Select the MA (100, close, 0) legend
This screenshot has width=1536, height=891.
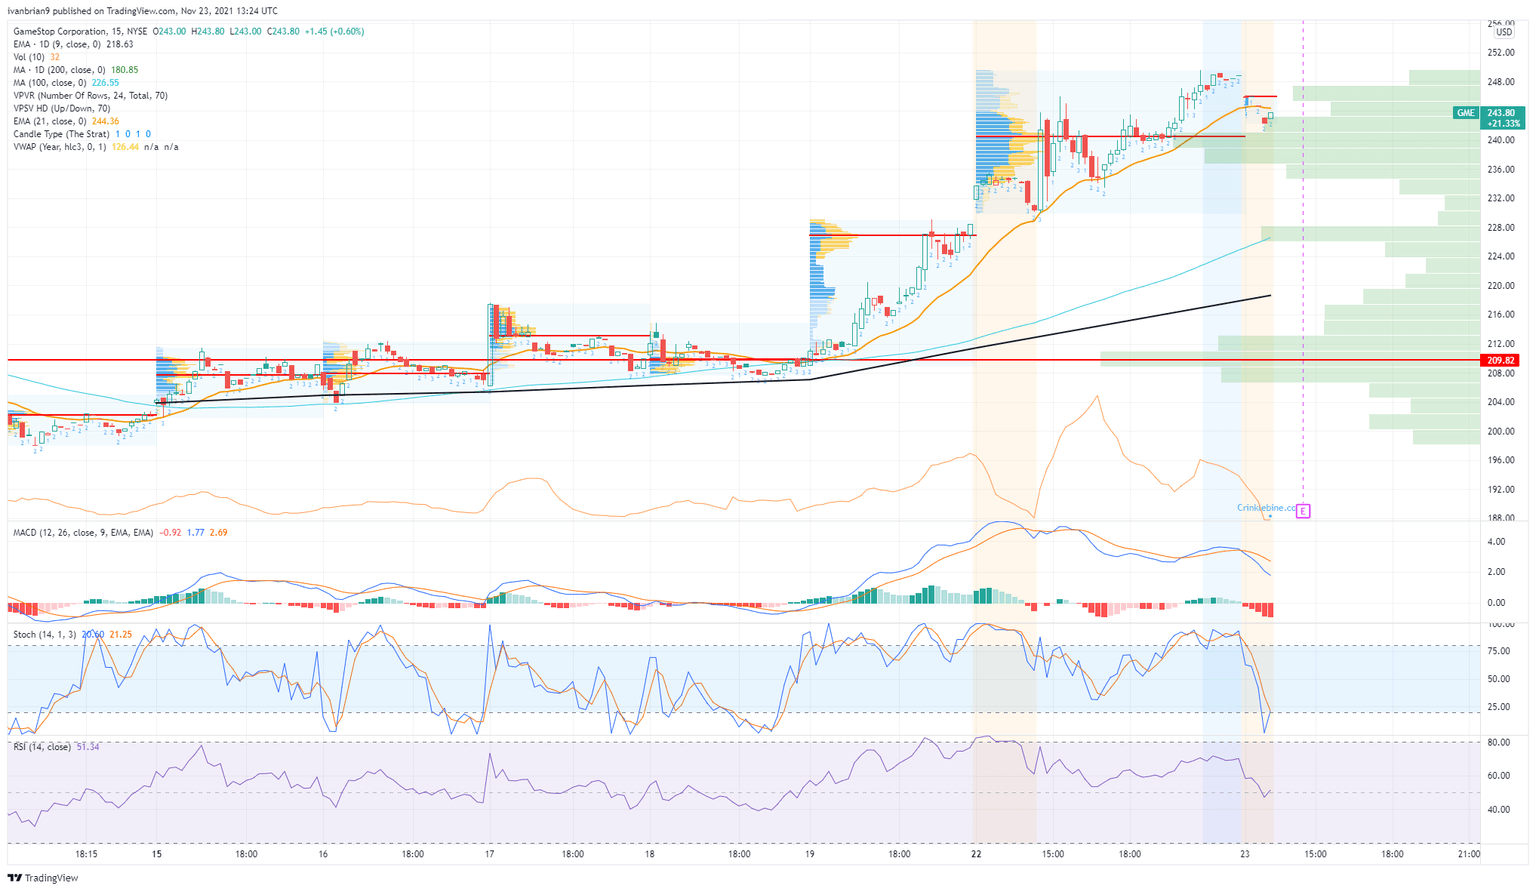(67, 83)
